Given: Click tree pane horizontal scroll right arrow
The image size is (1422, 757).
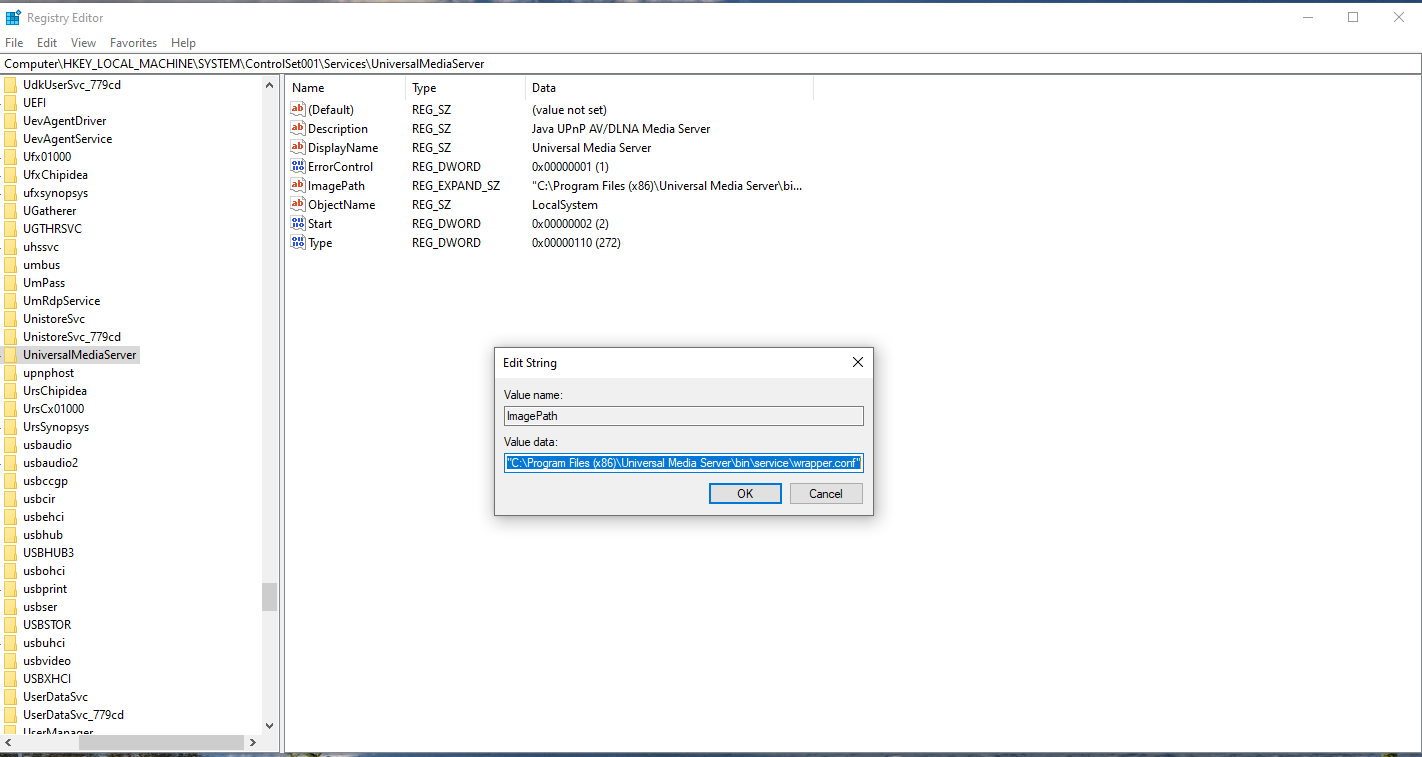Looking at the screenshot, I should coord(252,743).
